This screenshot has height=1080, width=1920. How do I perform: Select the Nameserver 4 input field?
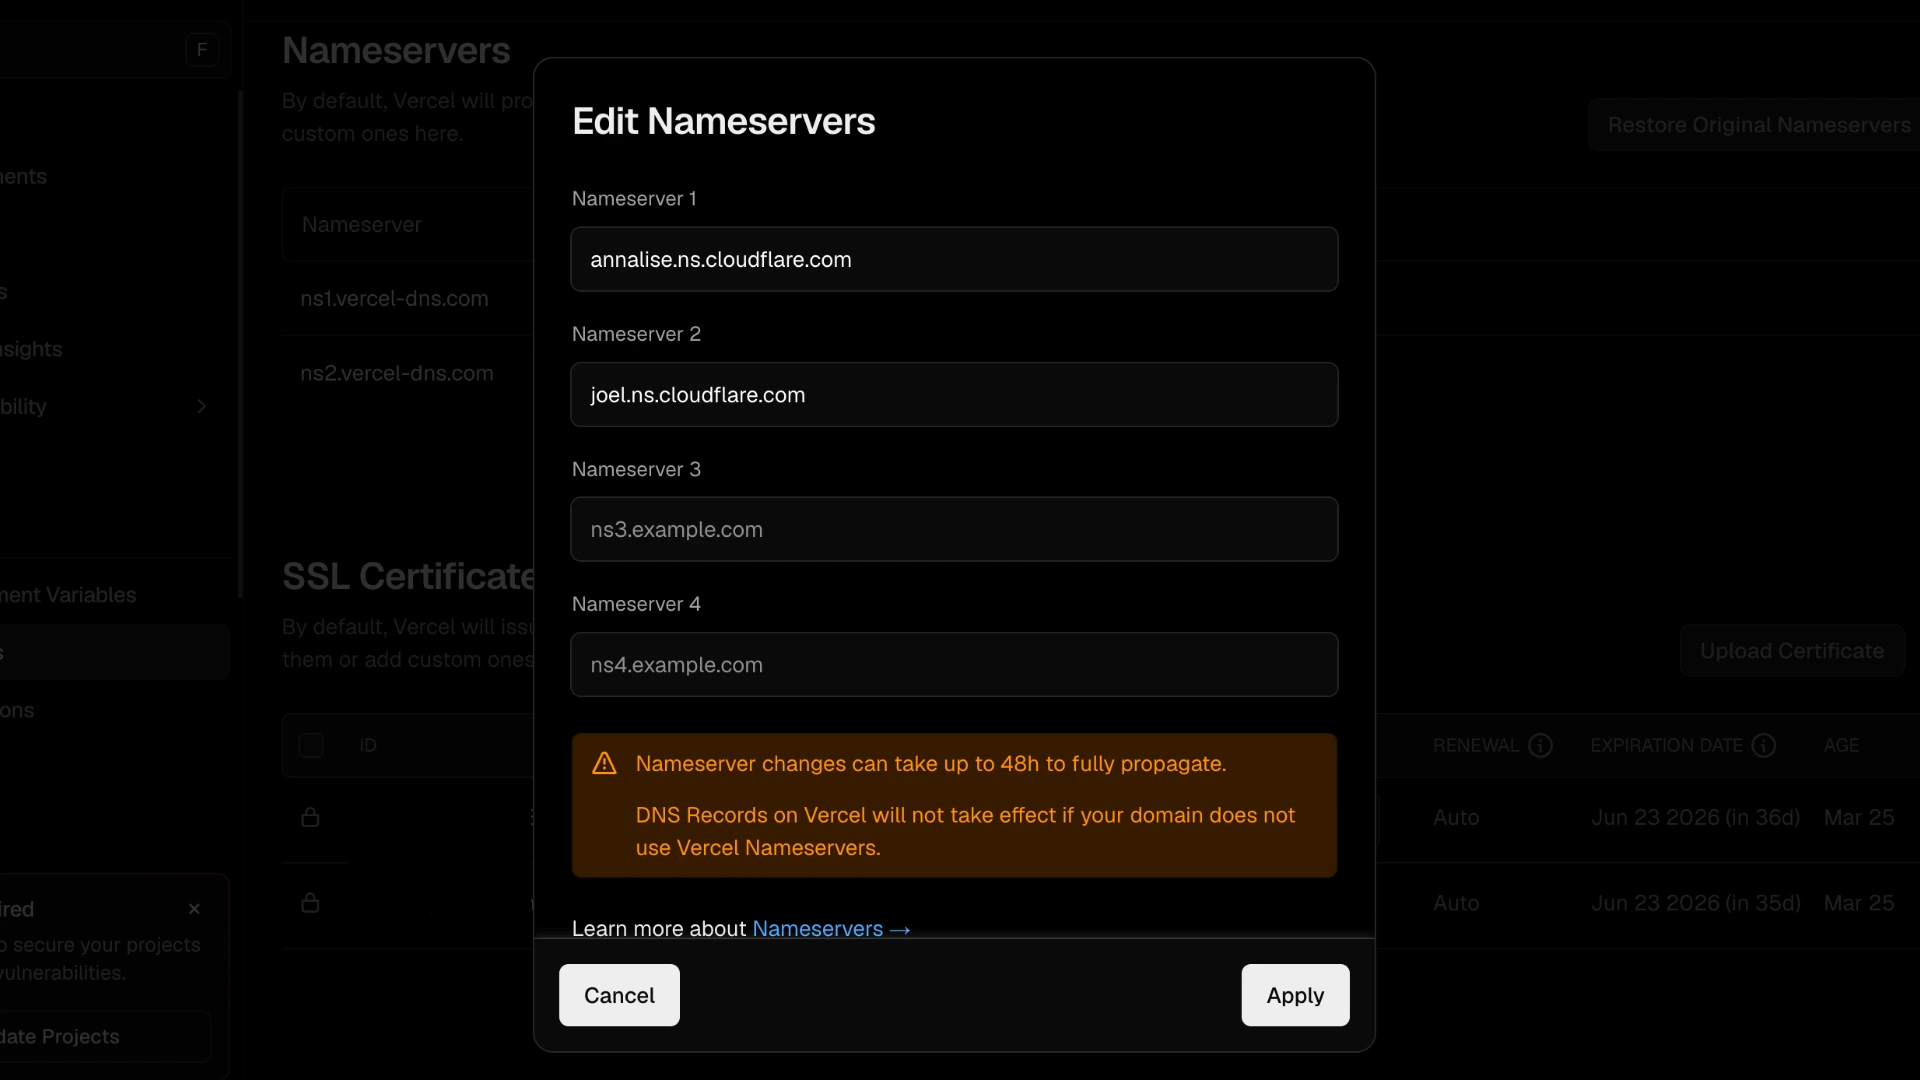(x=954, y=664)
